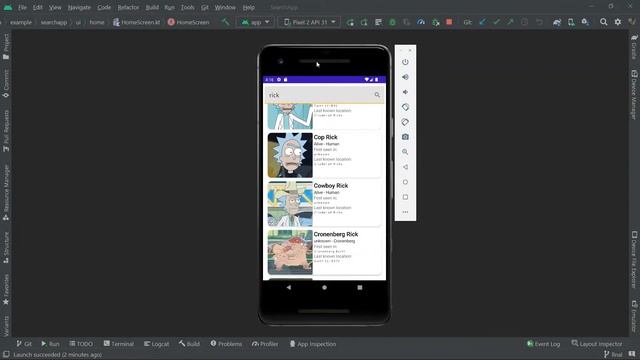Open the app run configuration dropdown
This screenshot has height=360, width=640.
[x=255, y=22]
